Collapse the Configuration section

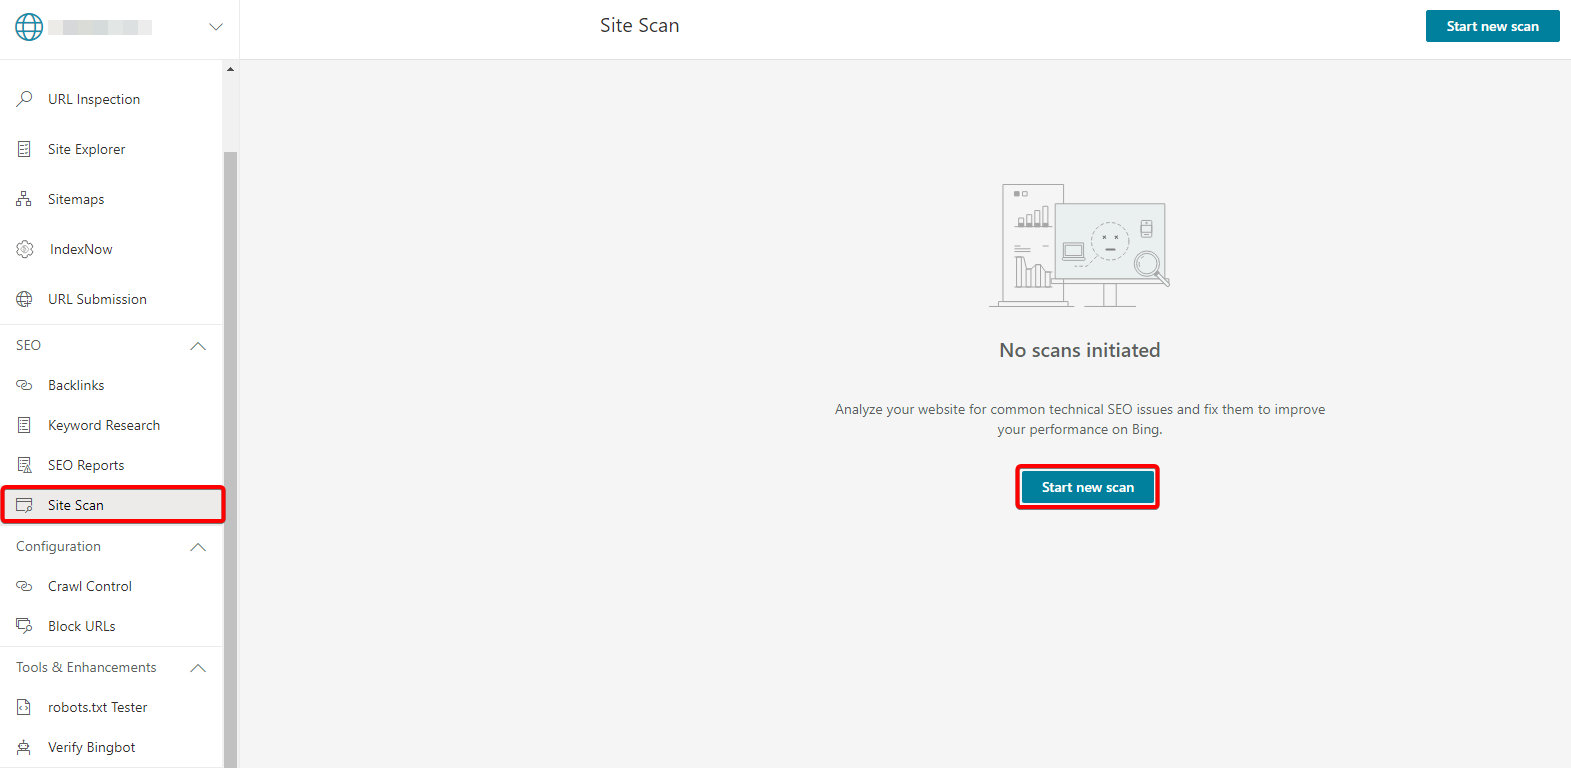click(x=198, y=547)
